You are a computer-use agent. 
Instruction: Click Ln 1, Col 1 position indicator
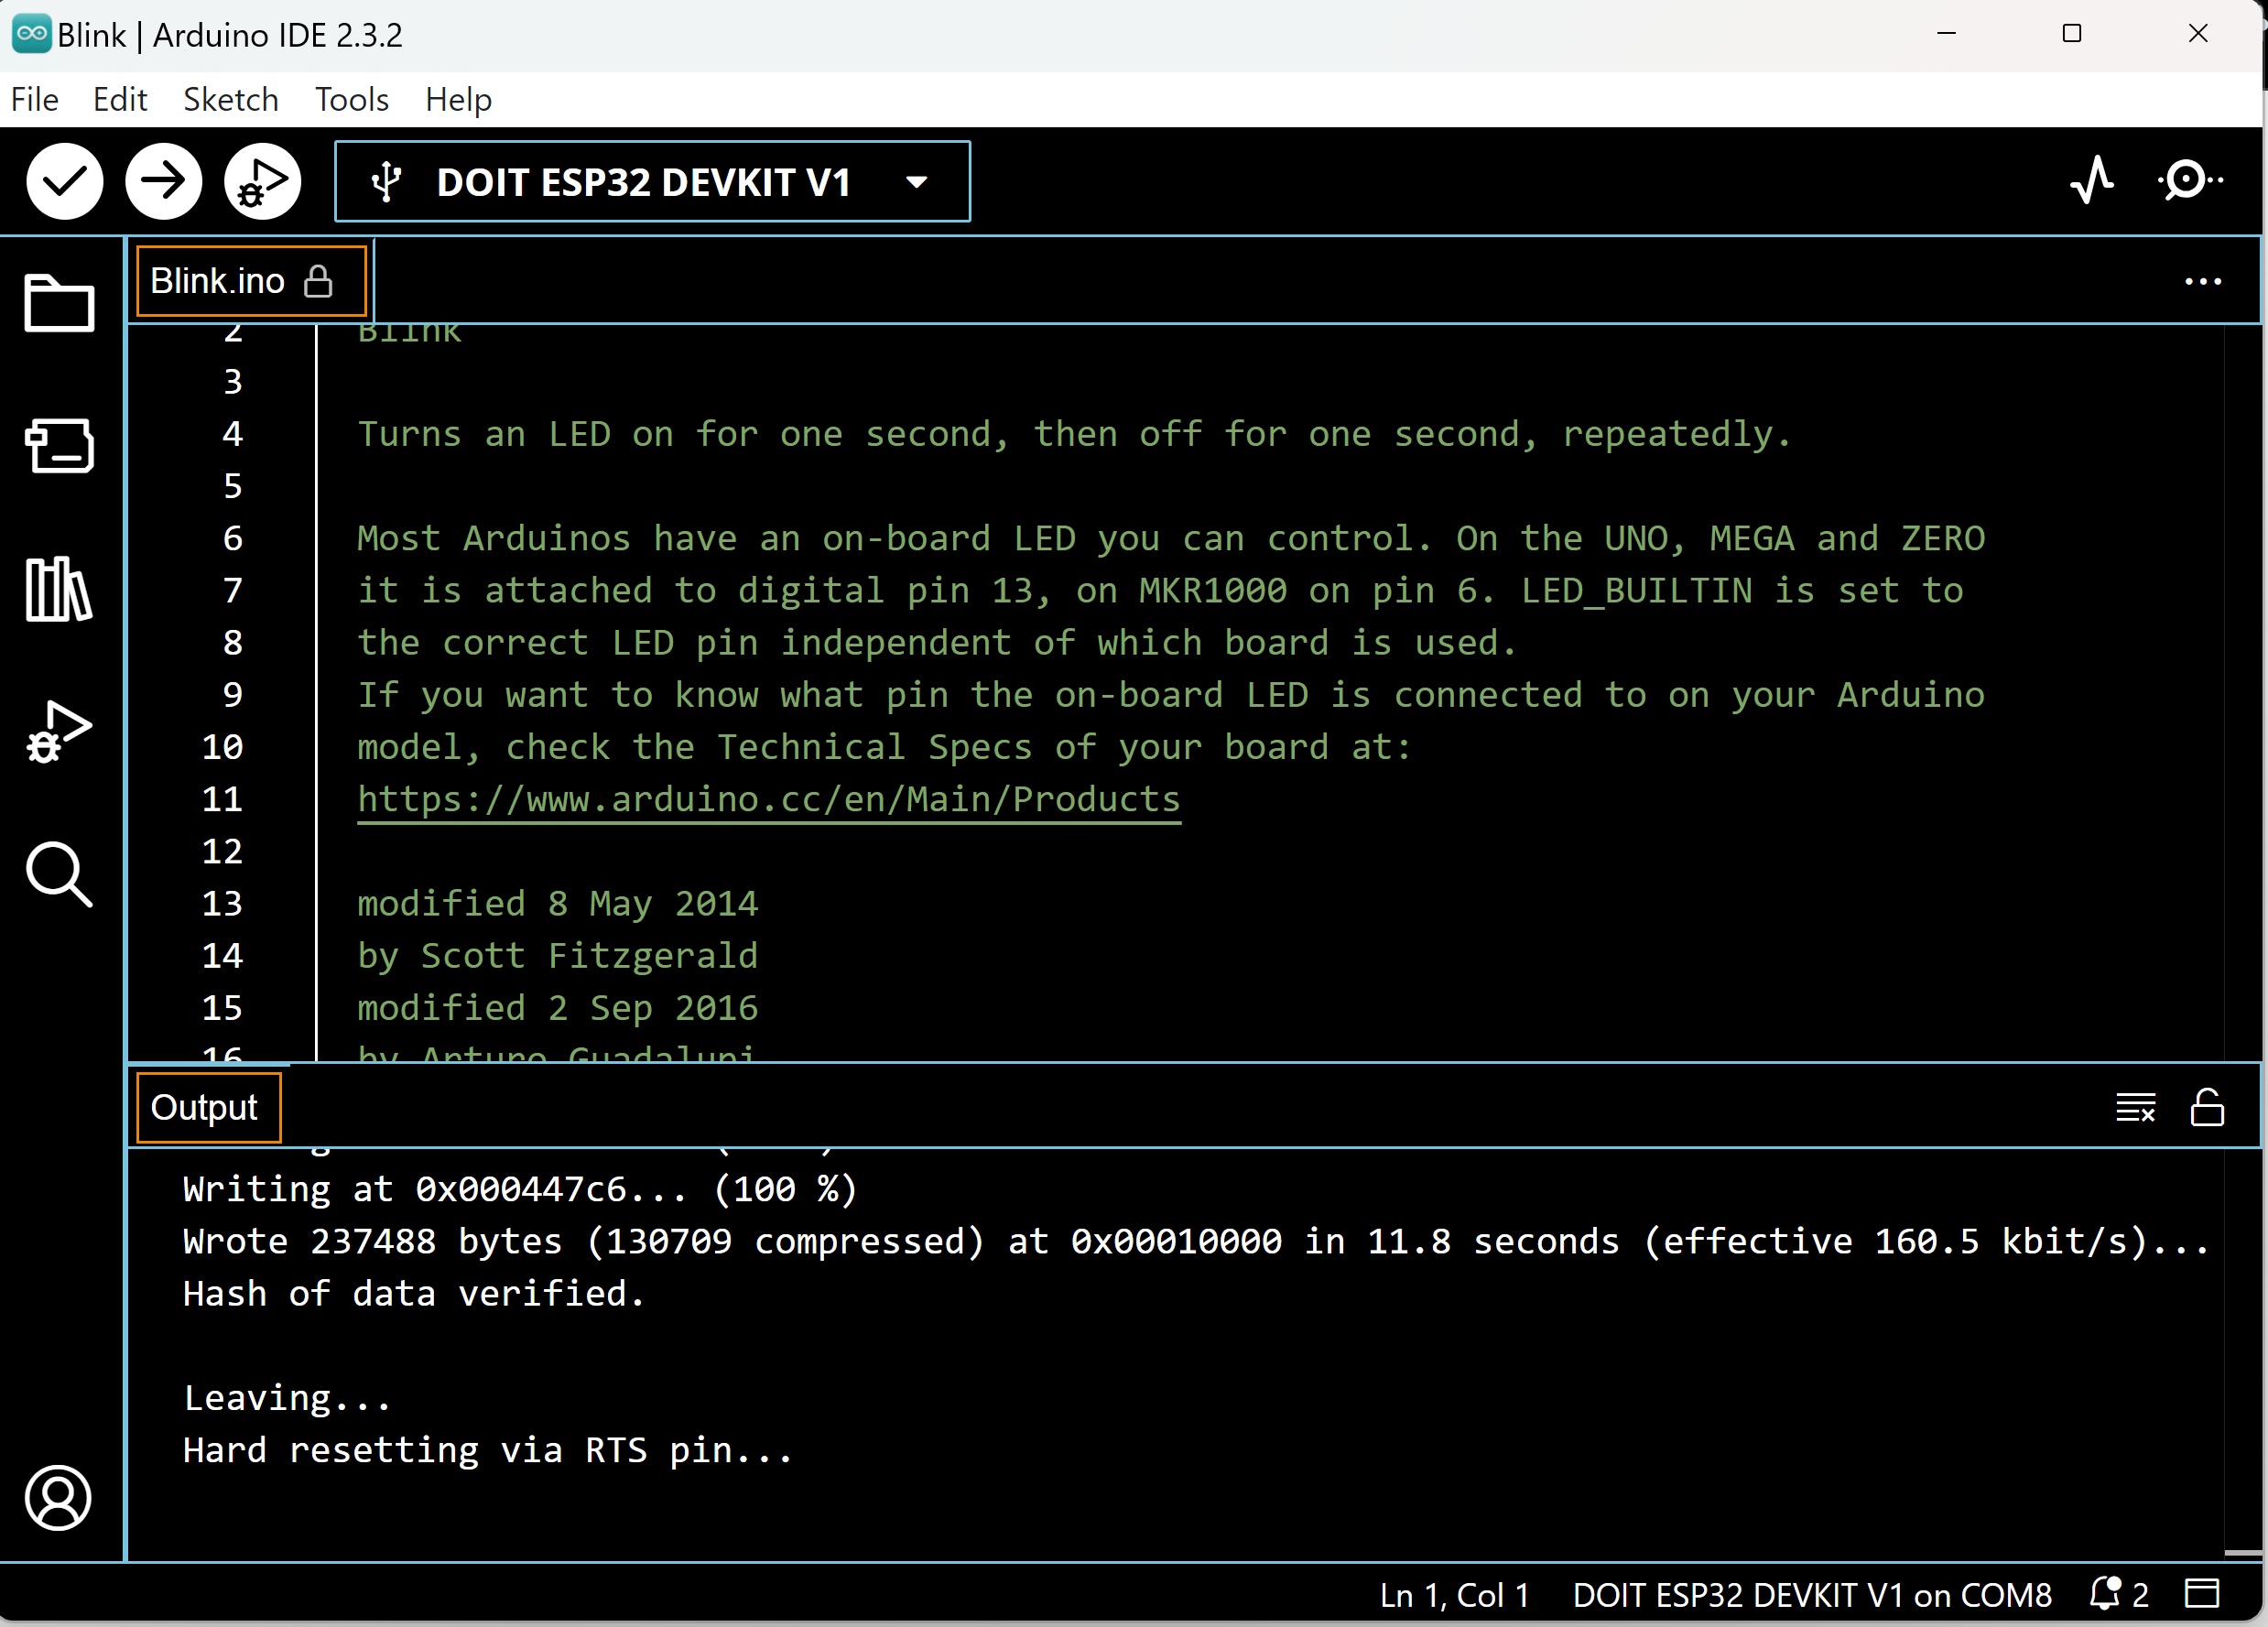(1454, 1594)
